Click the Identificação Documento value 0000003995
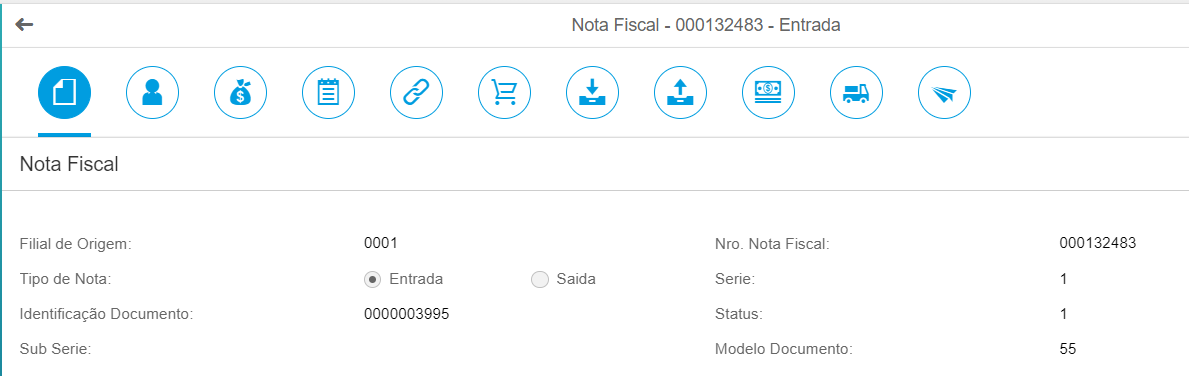The image size is (1189, 376). click(406, 314)
